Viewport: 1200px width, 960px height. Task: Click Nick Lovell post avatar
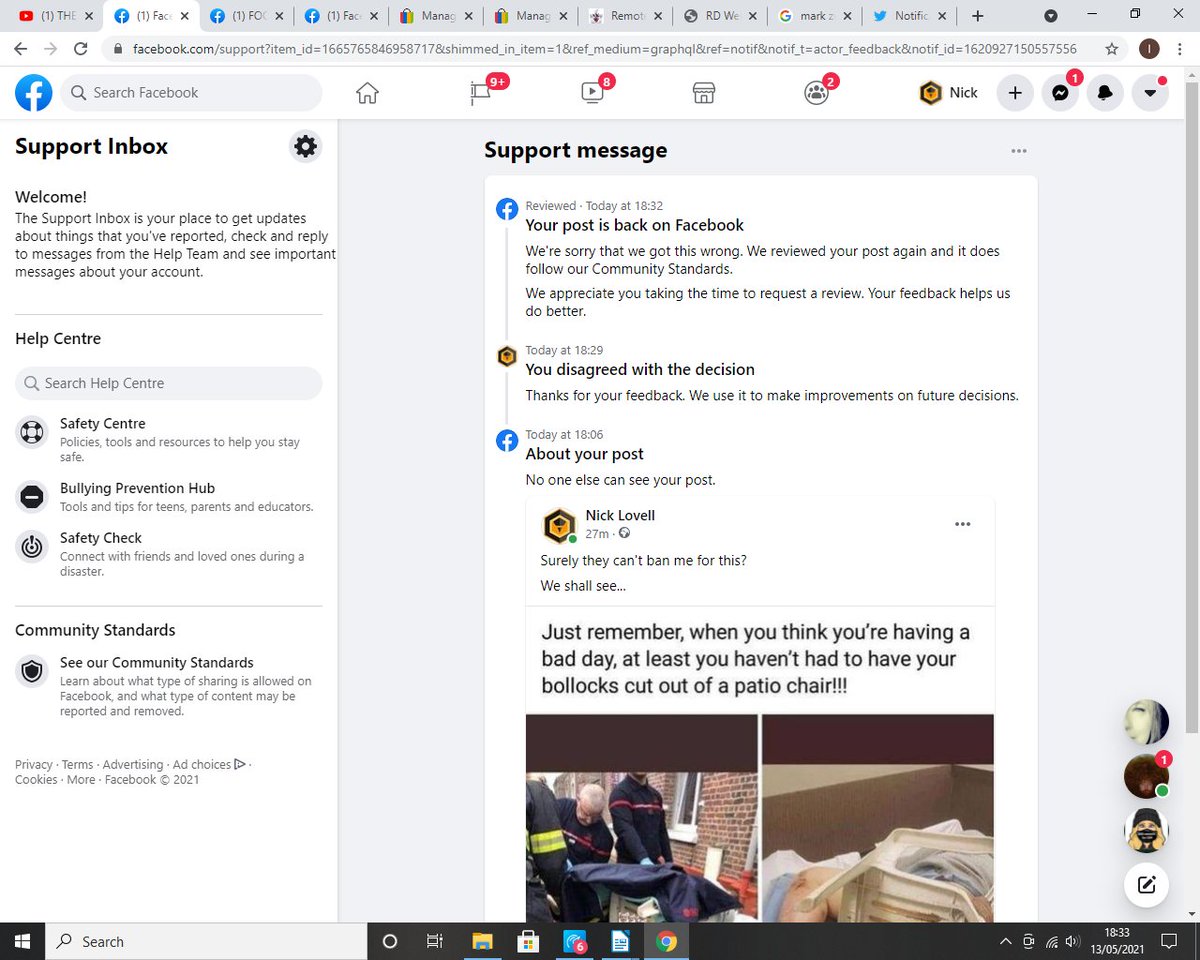560,525
